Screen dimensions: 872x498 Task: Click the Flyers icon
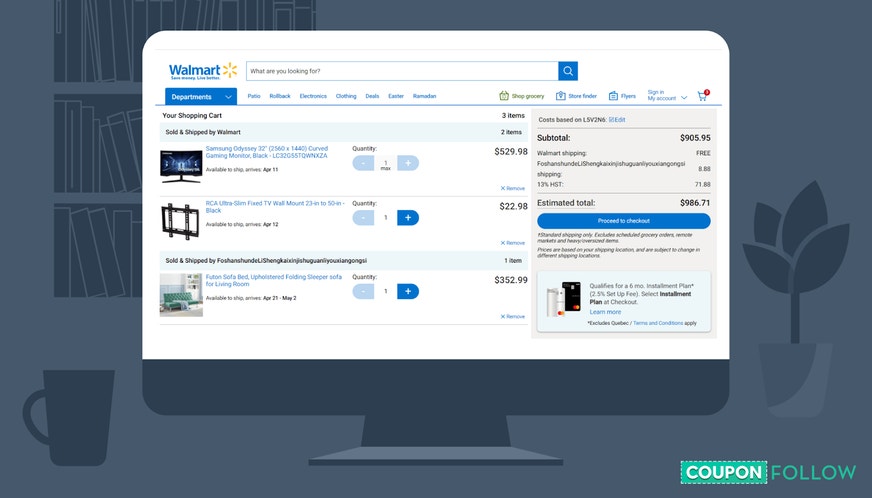click(x=613, y=96)
